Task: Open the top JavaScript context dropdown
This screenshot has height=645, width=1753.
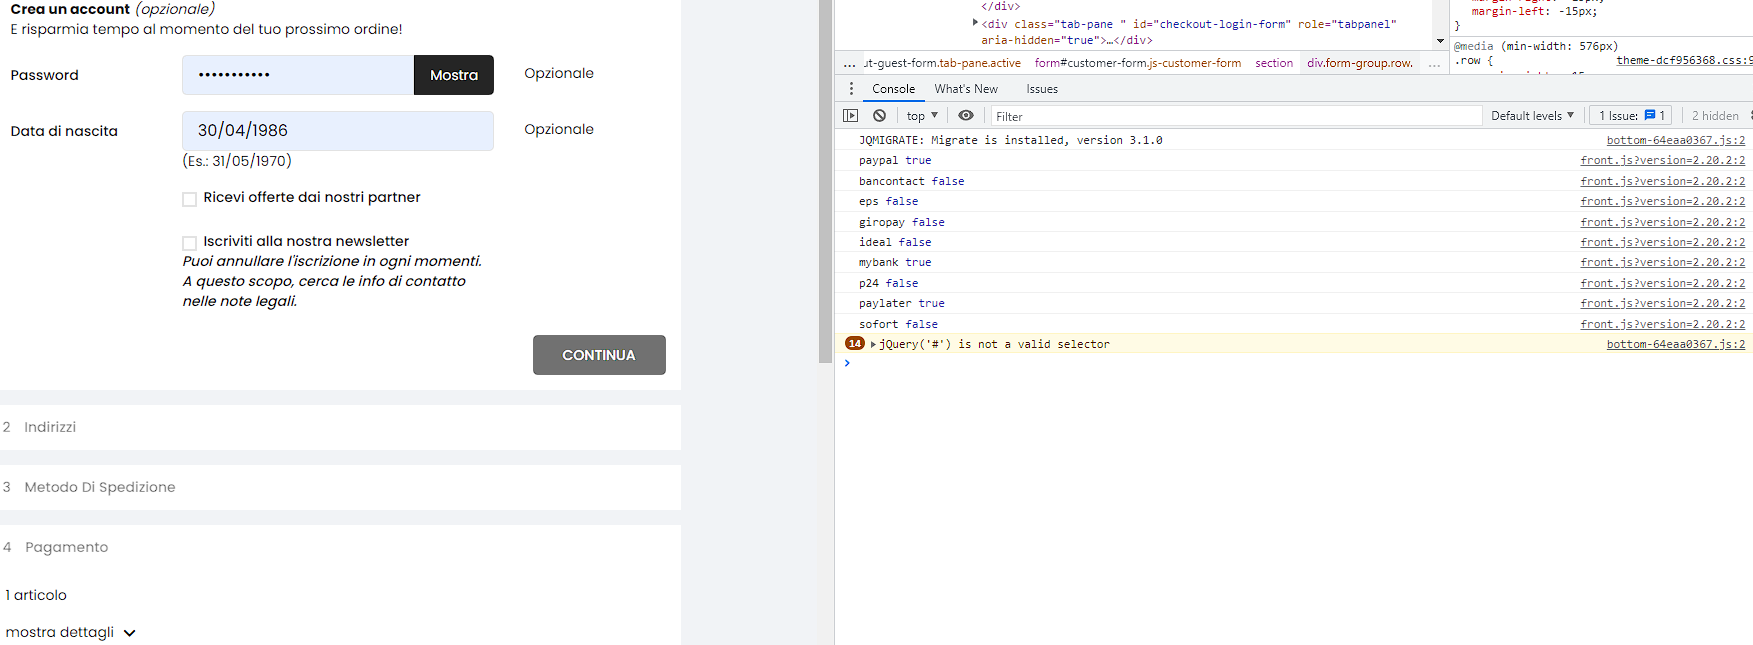Action: 922,116
